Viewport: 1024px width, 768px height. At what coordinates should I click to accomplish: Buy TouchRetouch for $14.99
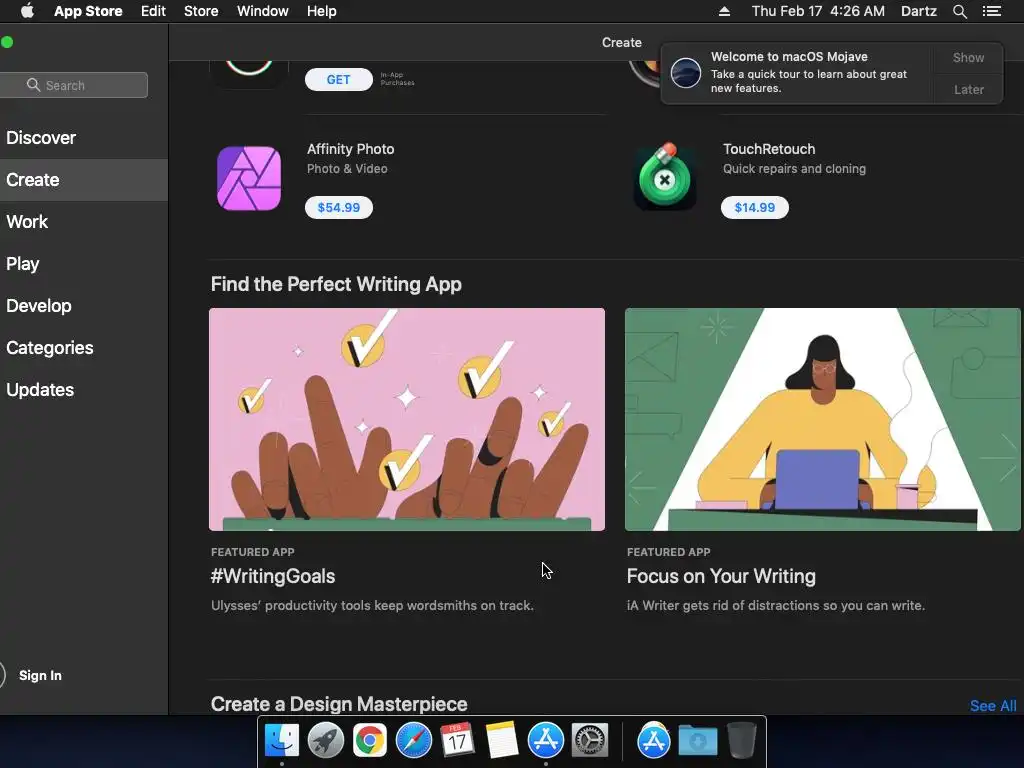point(754,208)
